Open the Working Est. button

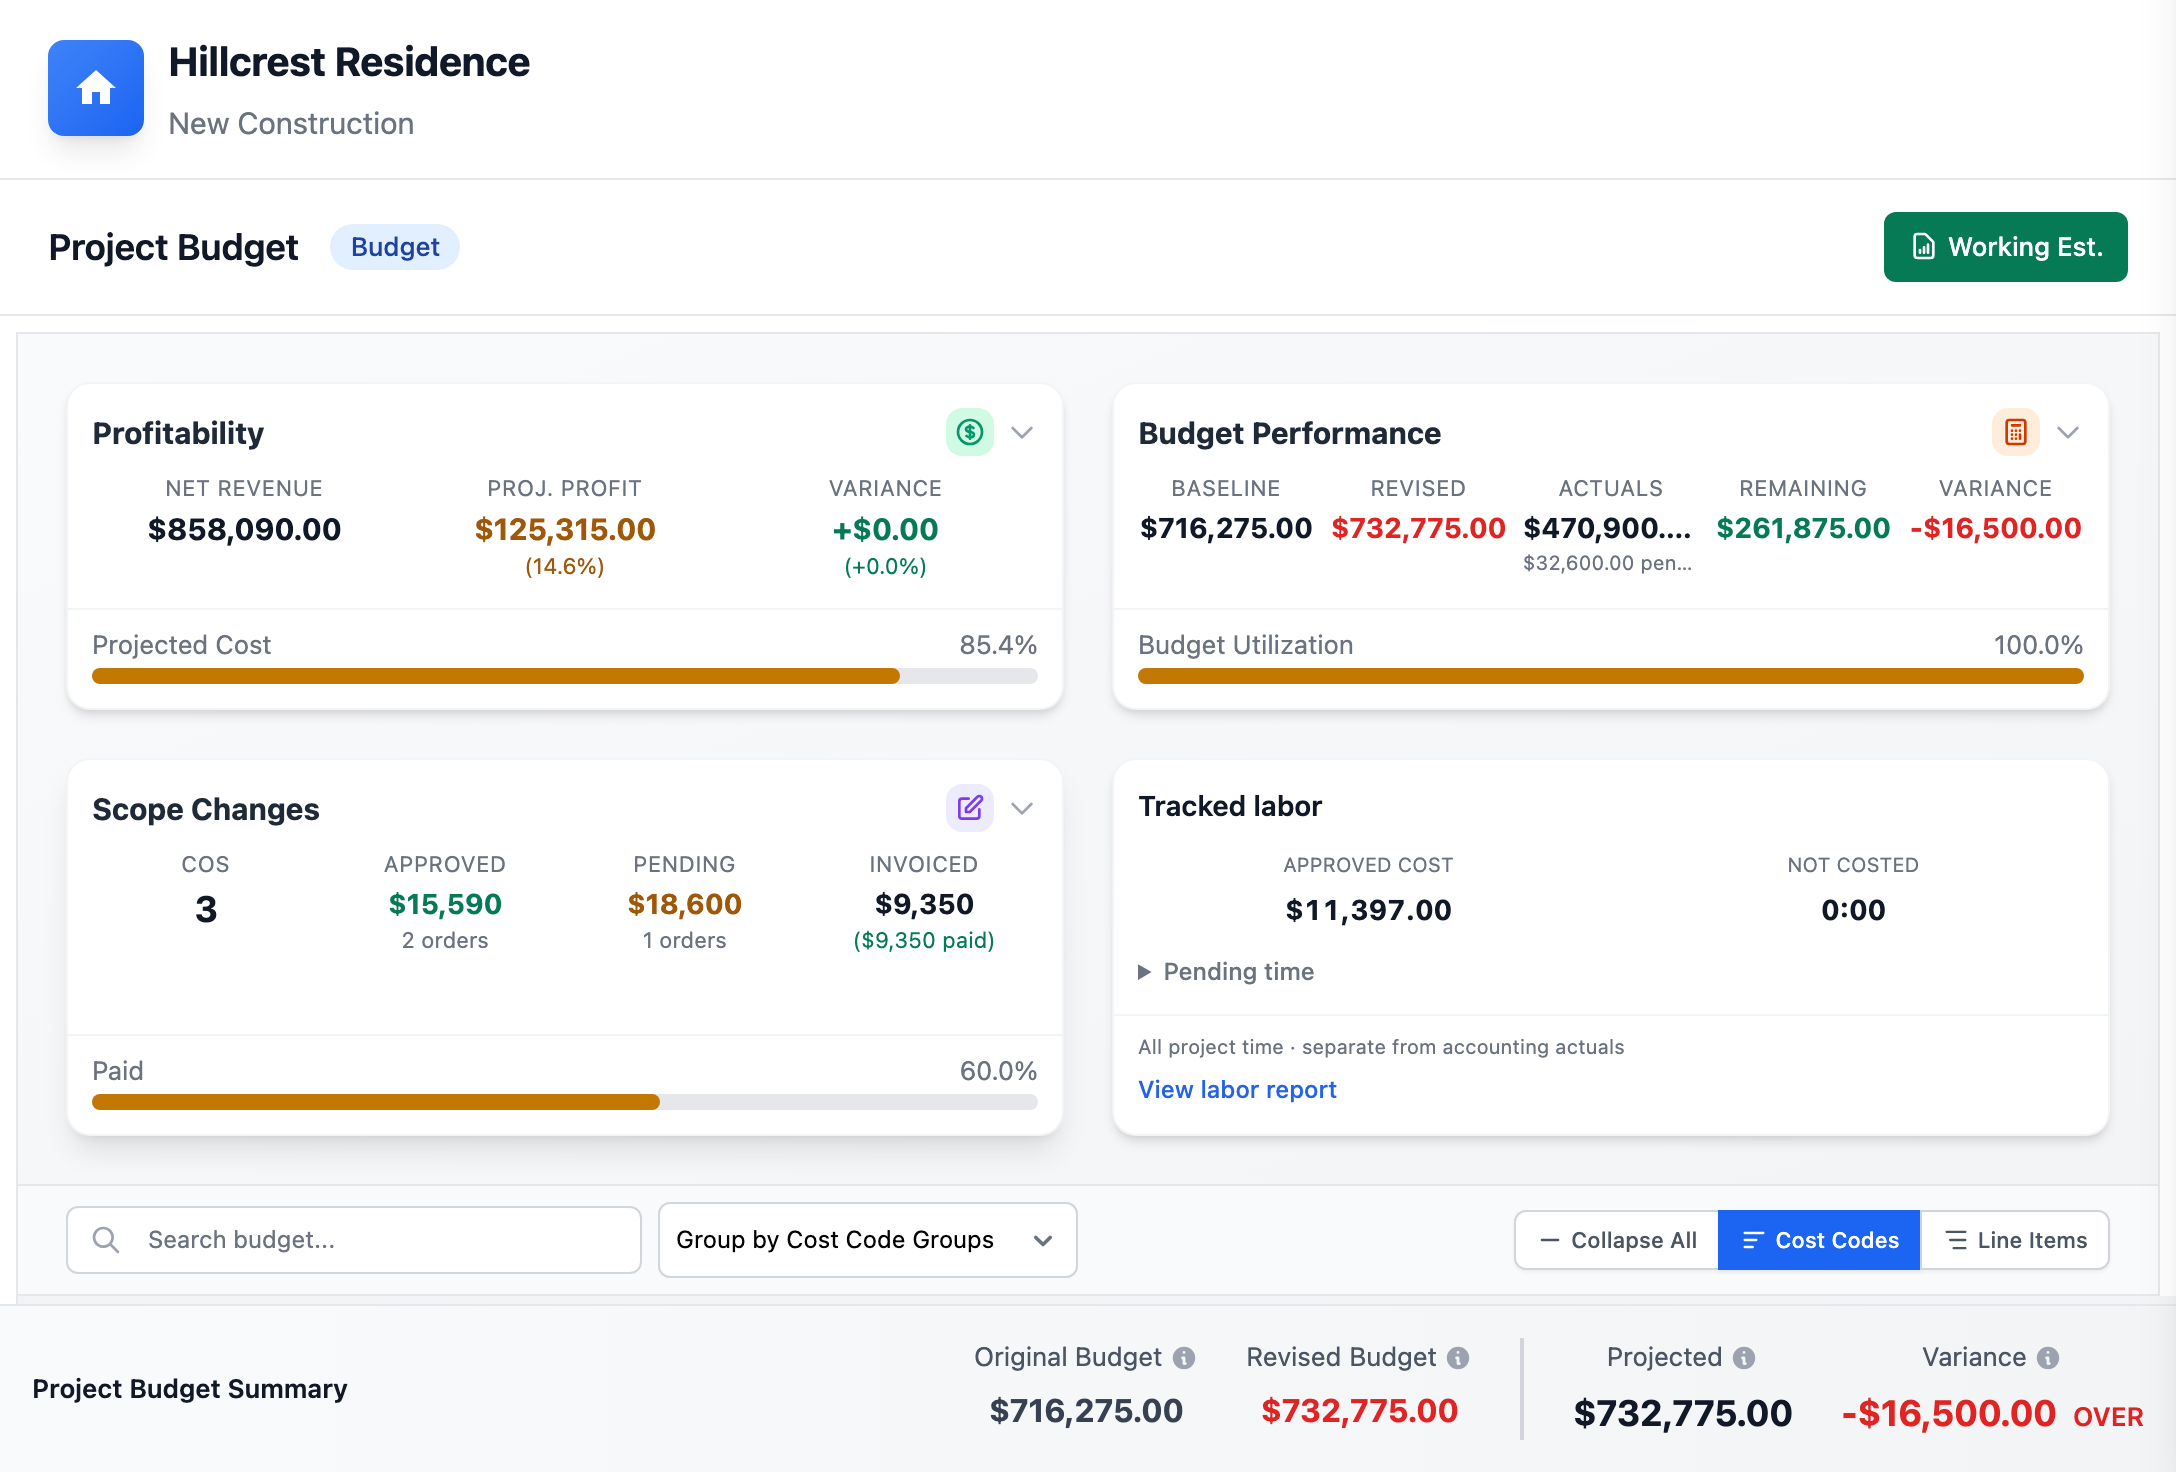(x=2005, y=247)
